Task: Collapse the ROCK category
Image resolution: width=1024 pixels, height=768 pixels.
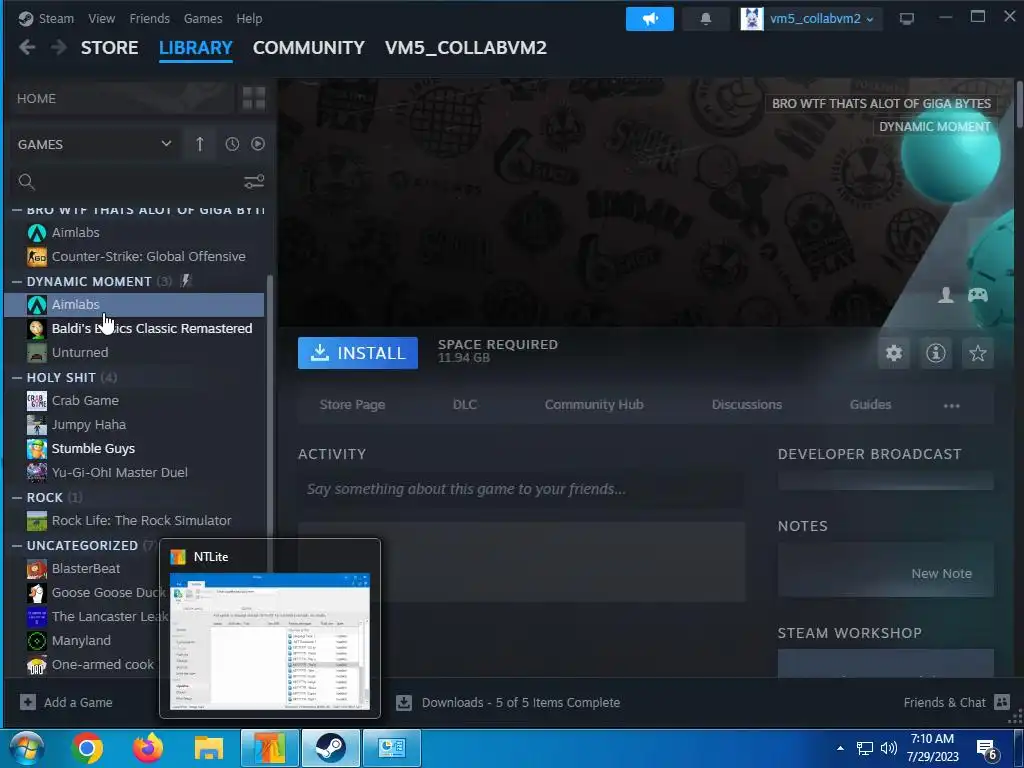Action: 17,498
